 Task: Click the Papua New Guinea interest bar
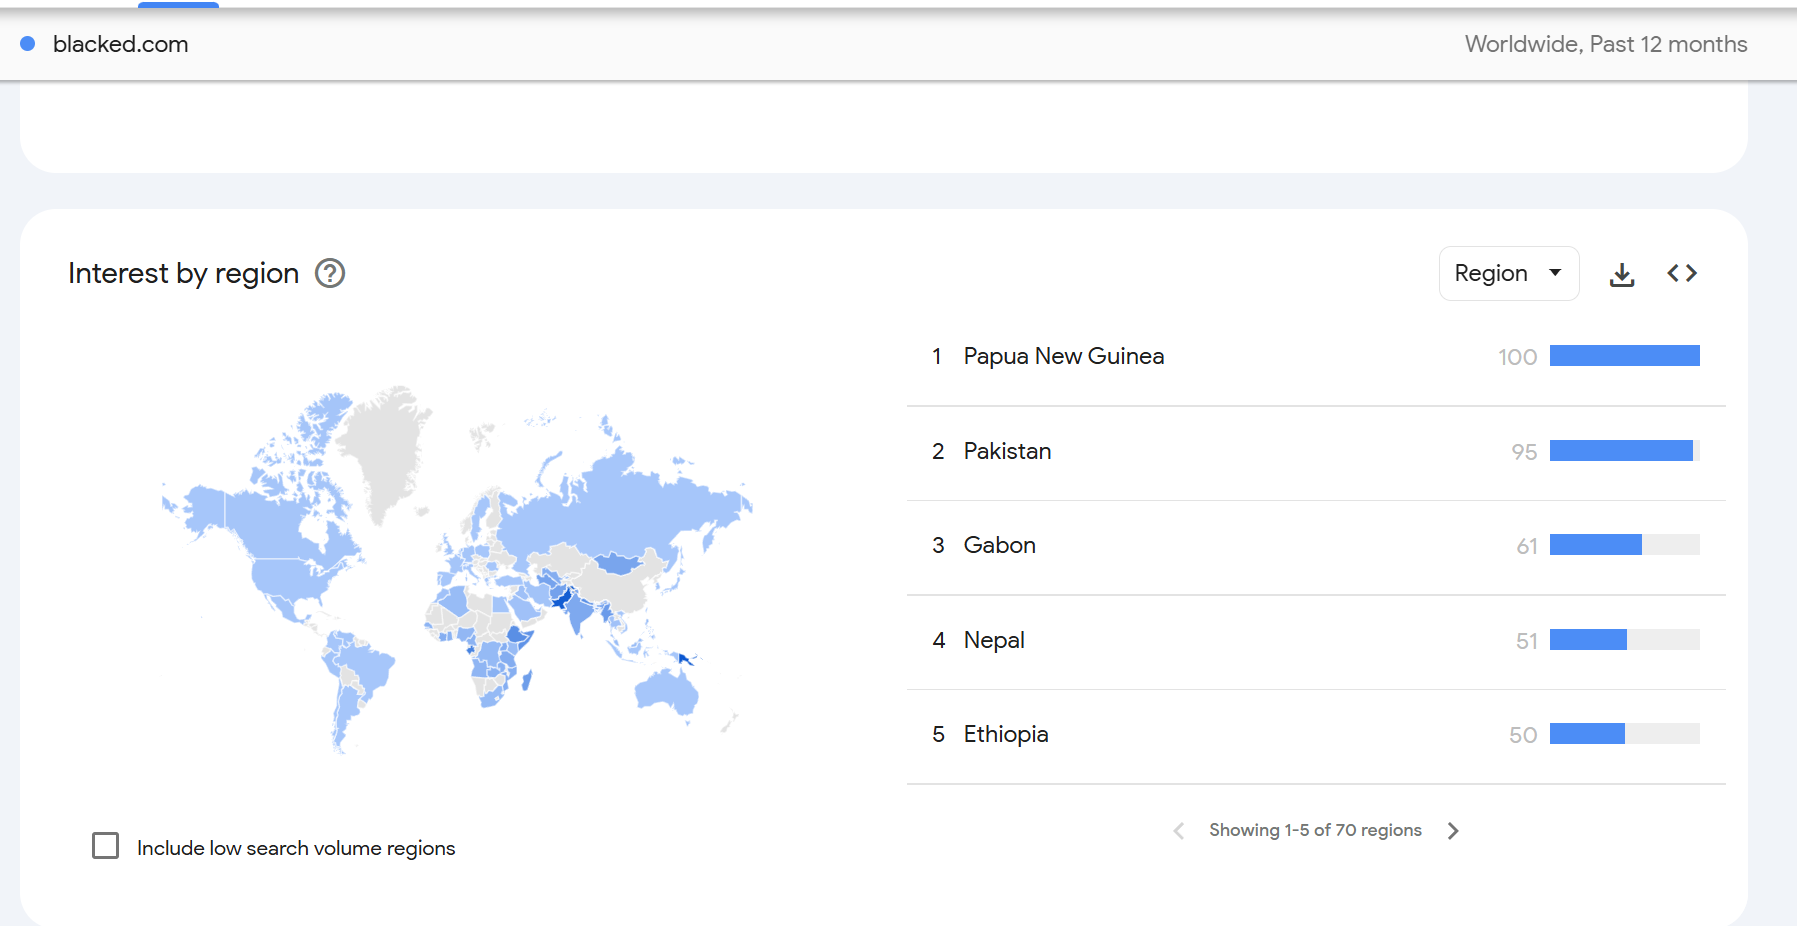[x=1625, y=356]
